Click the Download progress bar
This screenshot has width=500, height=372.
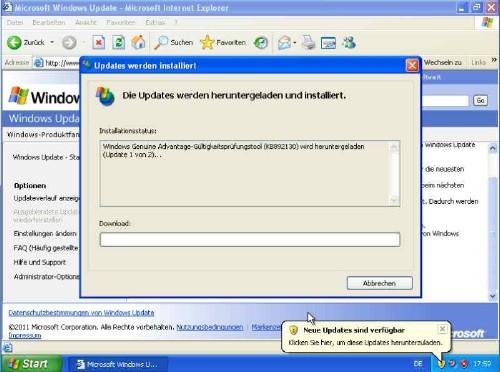coord(250,239)
